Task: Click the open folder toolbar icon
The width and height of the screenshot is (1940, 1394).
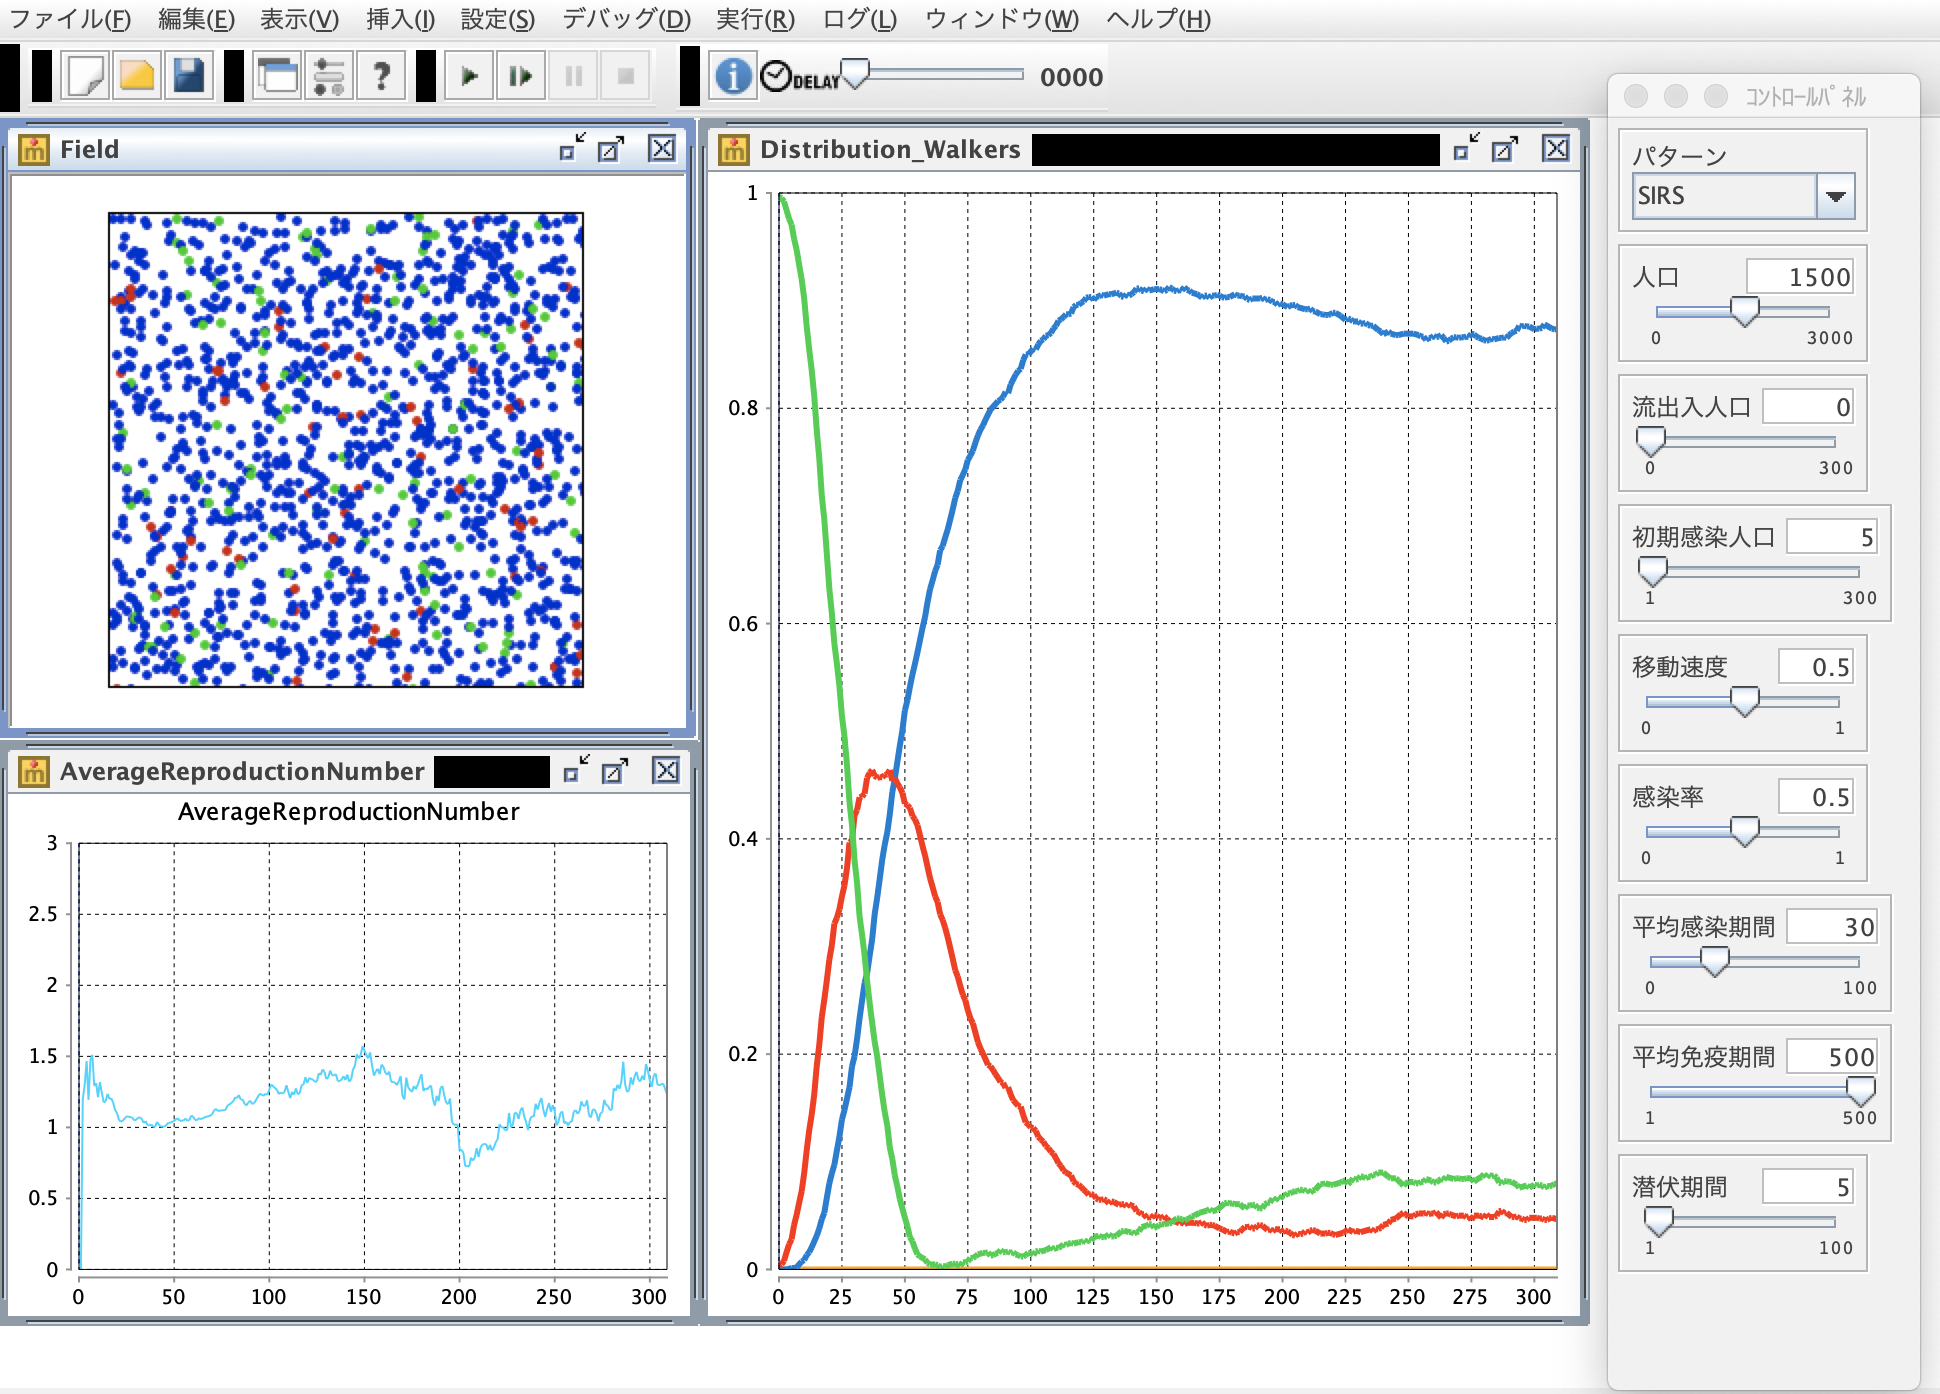Action: click(137, 76)
